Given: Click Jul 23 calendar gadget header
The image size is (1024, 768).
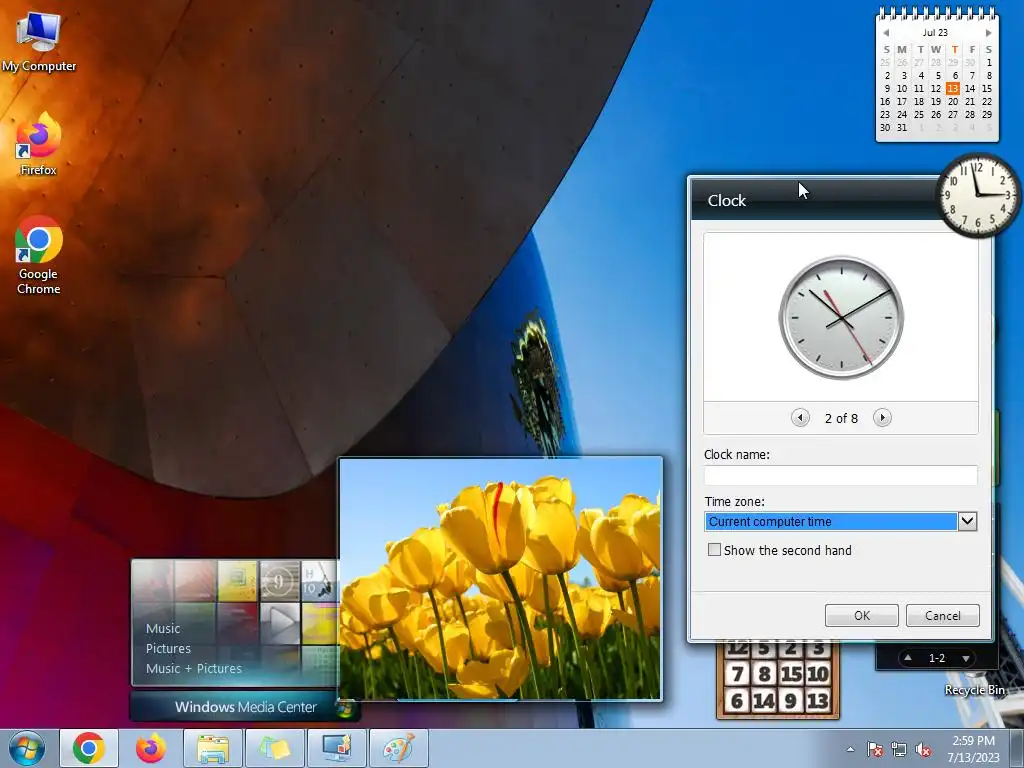Looking at the screenshot, I should pyautogui.click(x=935, y=33).
